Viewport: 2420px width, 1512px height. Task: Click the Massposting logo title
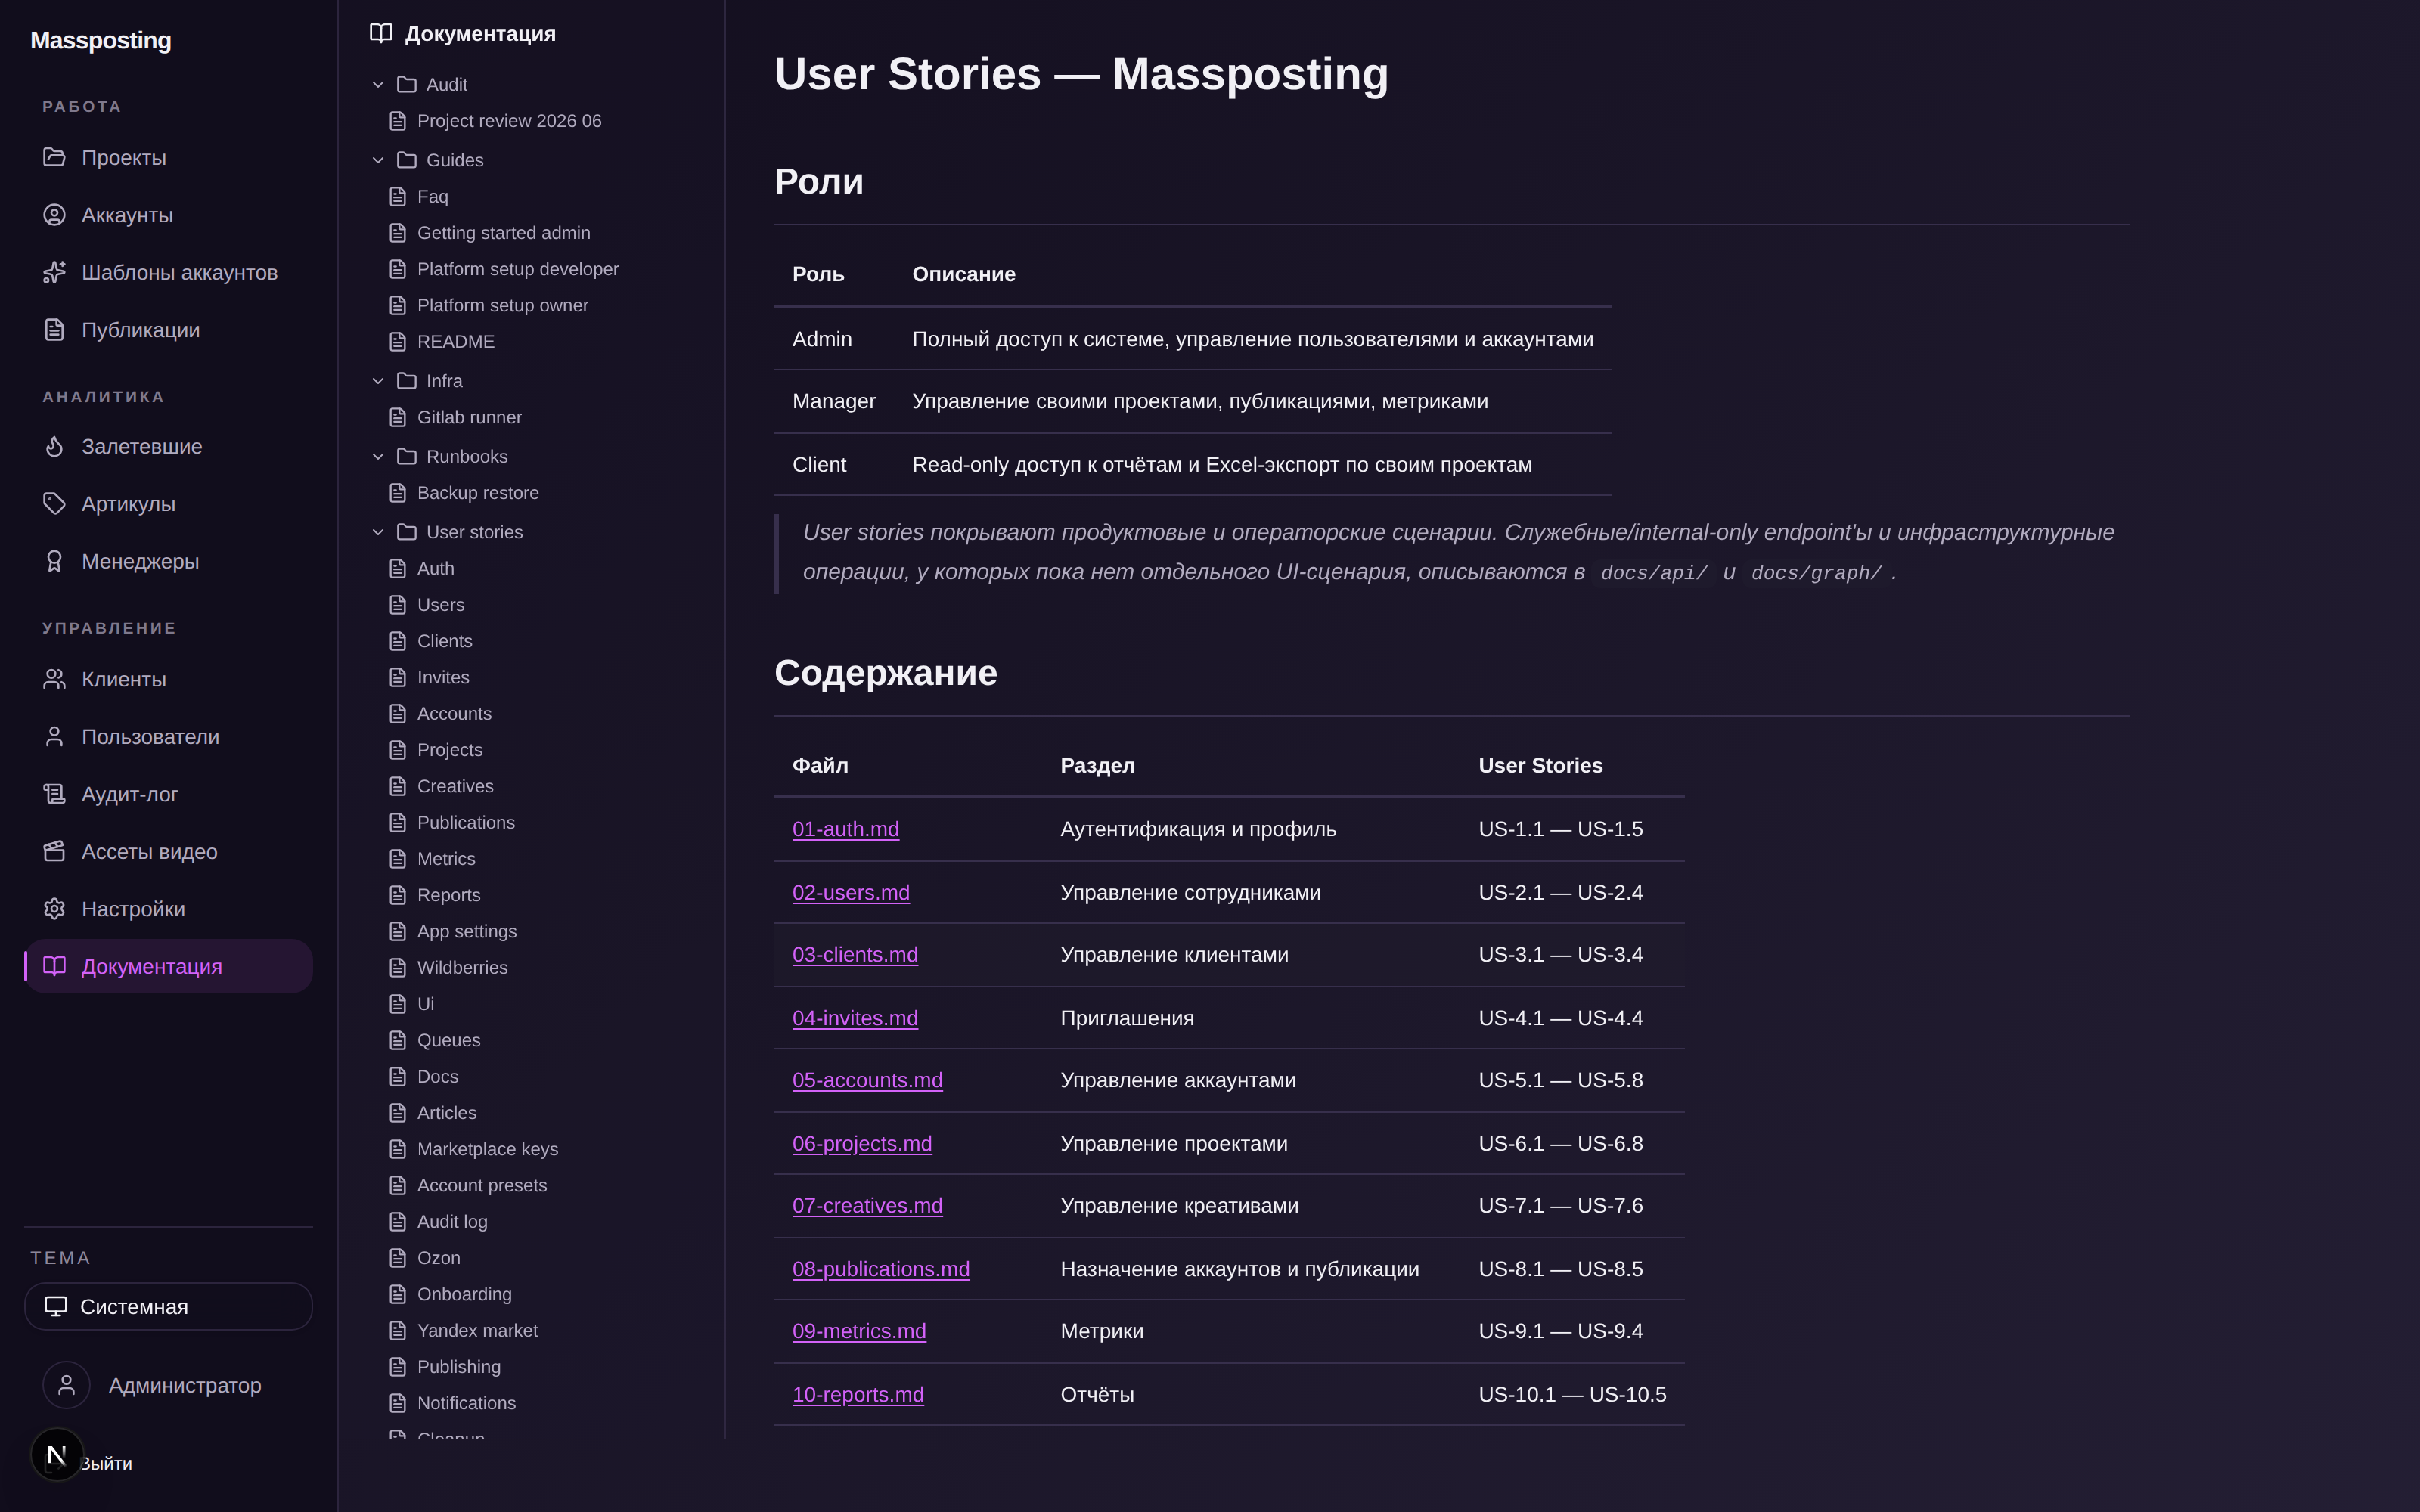click(101, 40)
